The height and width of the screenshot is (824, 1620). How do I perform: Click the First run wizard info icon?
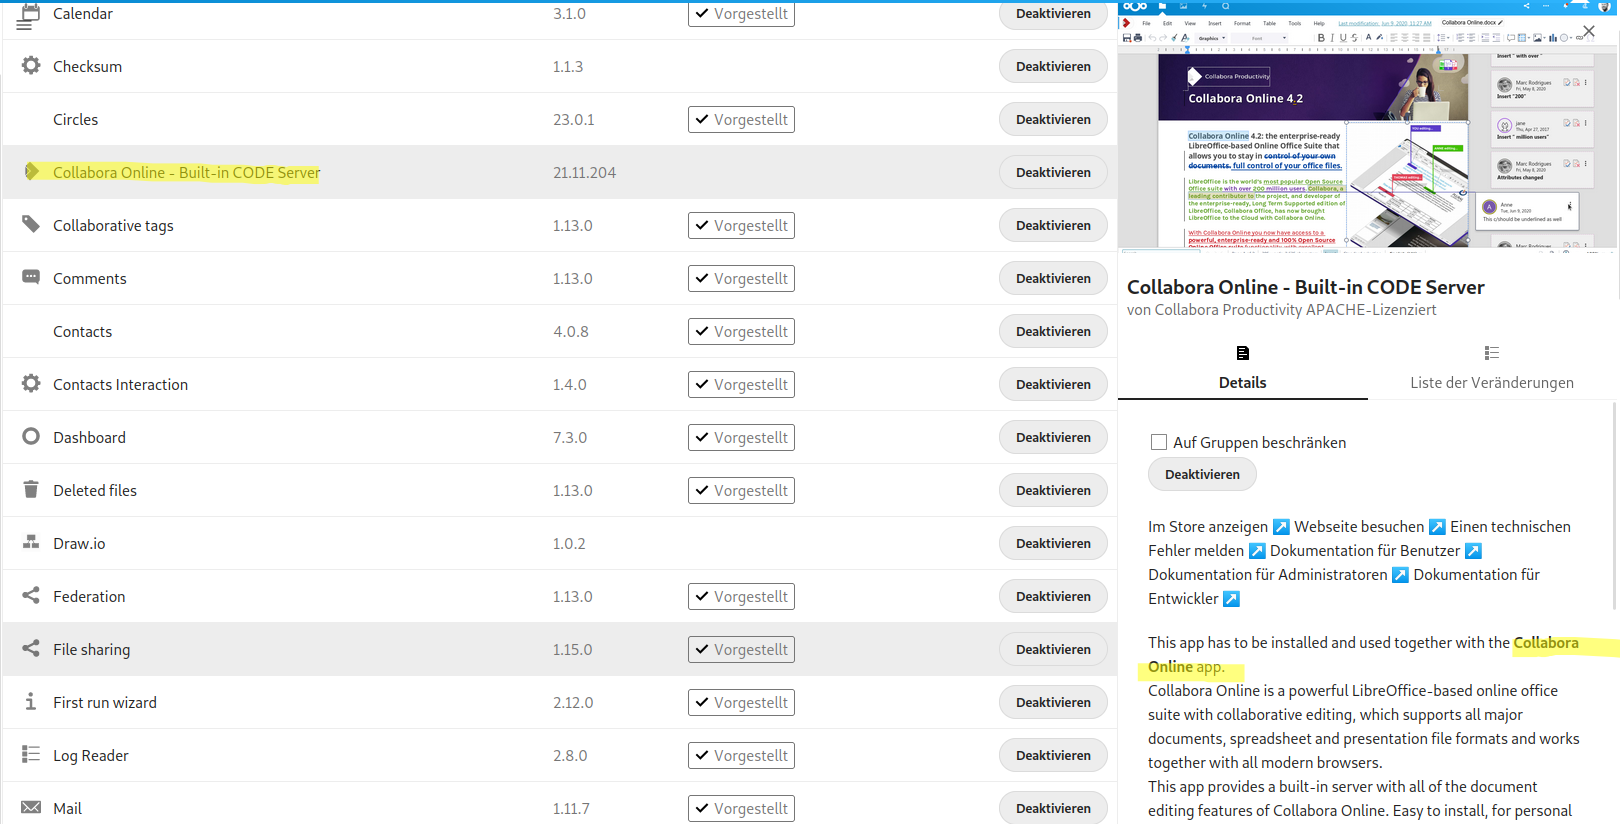(x=31, y=701)
